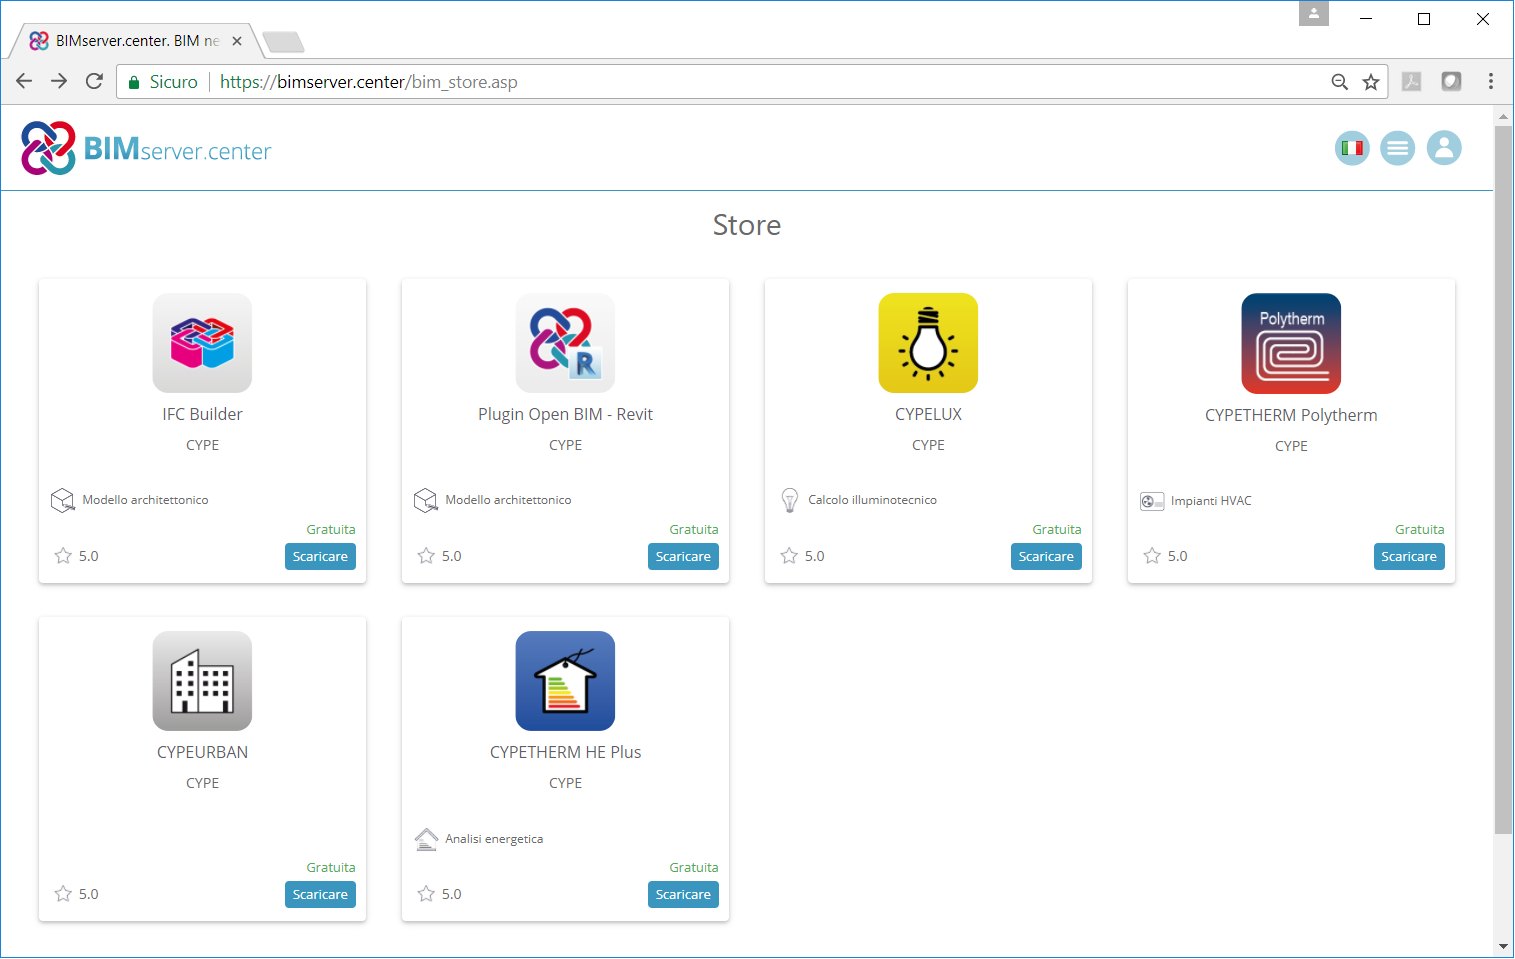Click the Scaricare button for Plugin Open BIM - Revit
The image size is (1515, 959).
click(x=683, y=556)
